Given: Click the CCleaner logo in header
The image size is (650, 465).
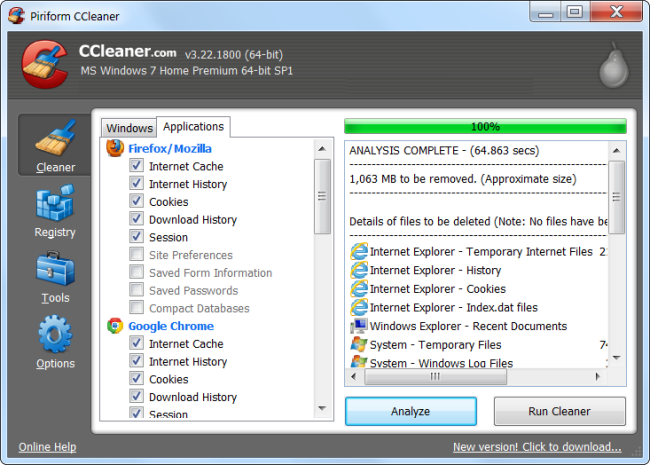Looking at the screenshot, I should [x=45, y=64].
